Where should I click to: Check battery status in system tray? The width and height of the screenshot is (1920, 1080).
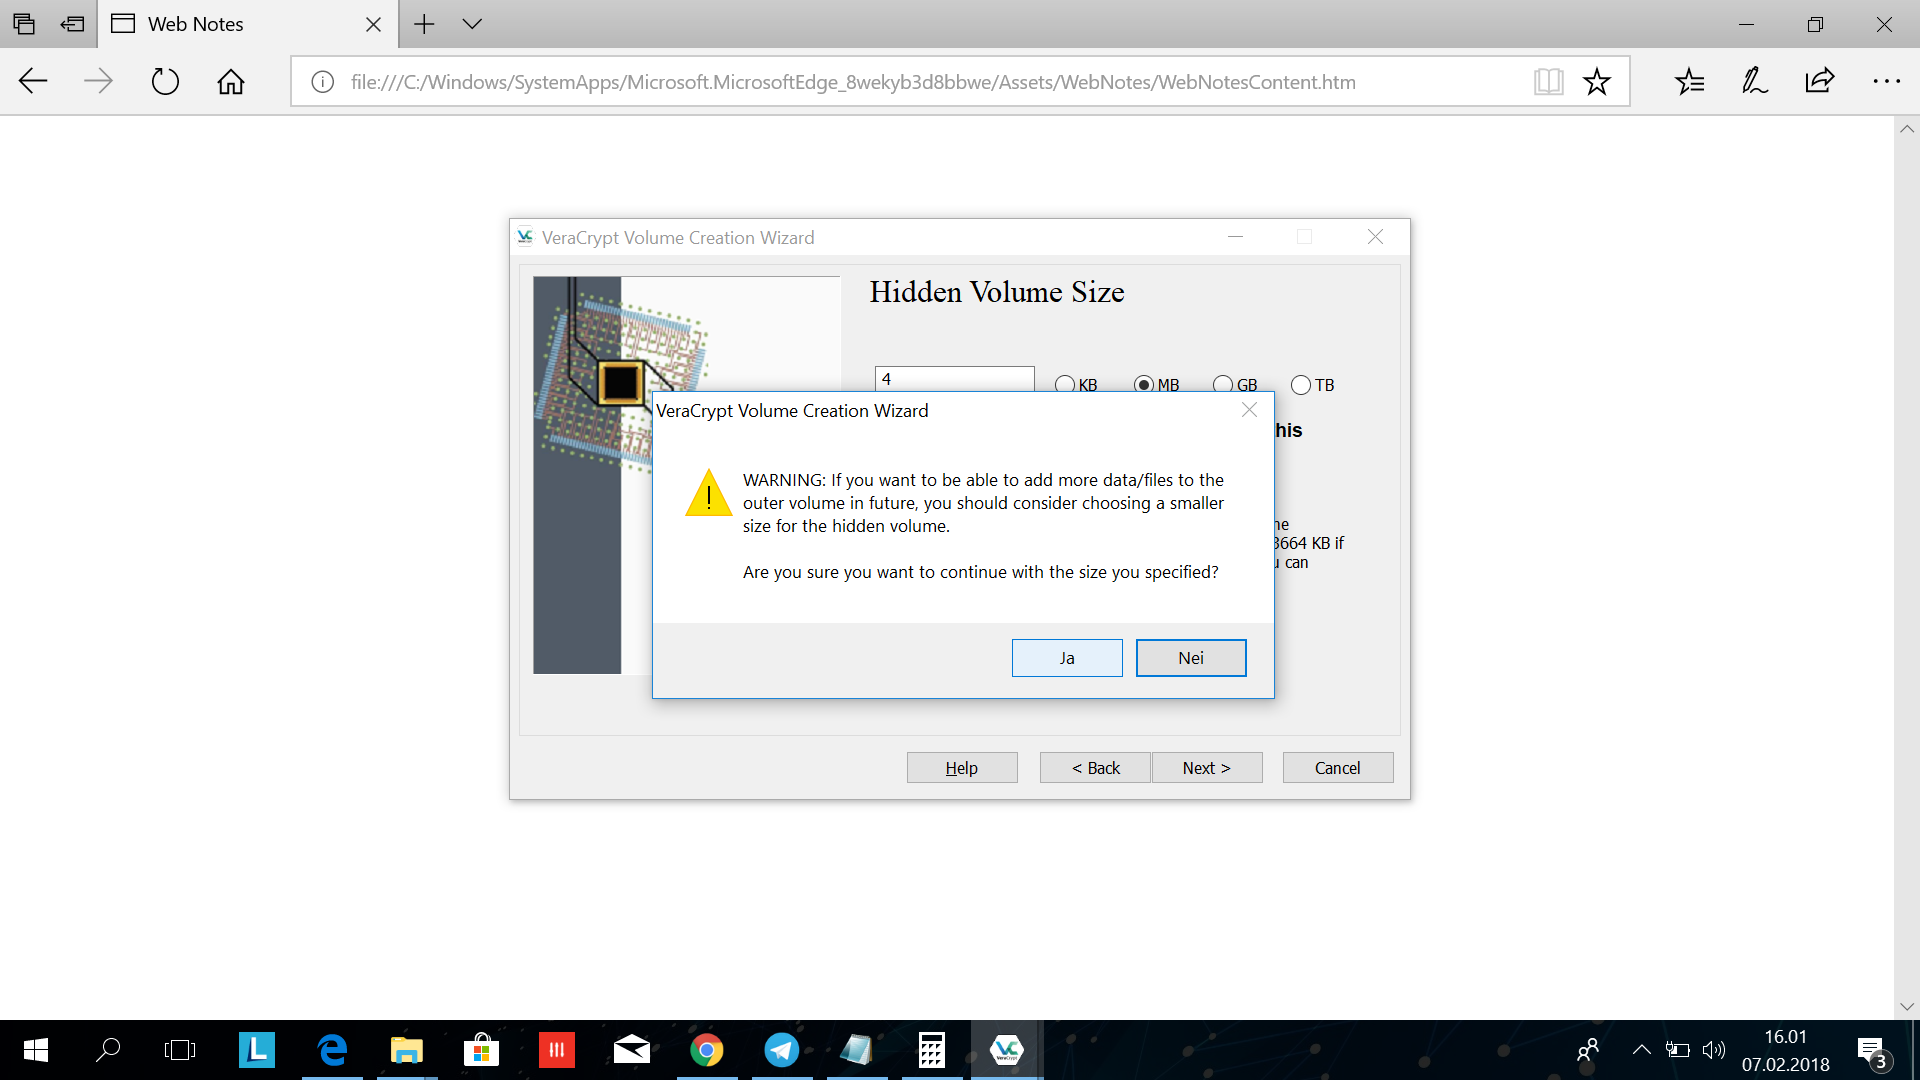click(1678, 1050)
